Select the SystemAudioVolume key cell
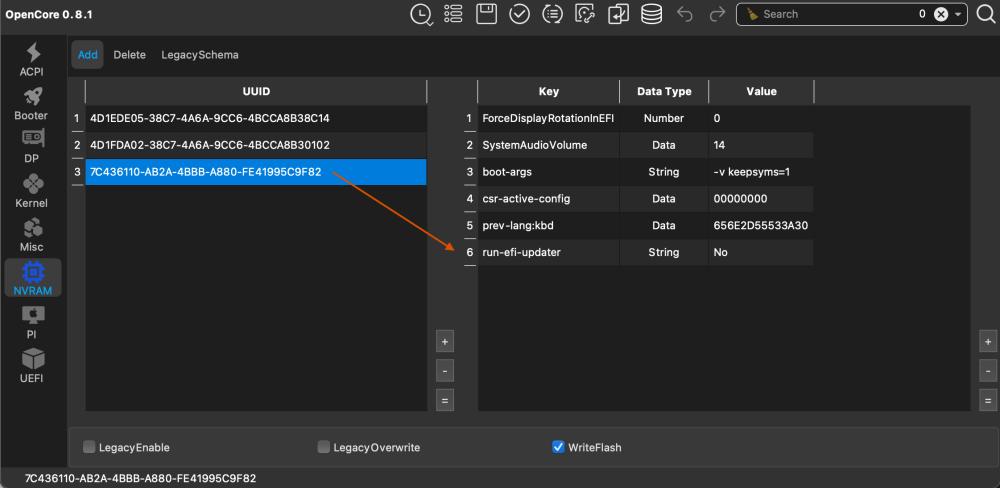1000x488 pixels. point(548,145)
